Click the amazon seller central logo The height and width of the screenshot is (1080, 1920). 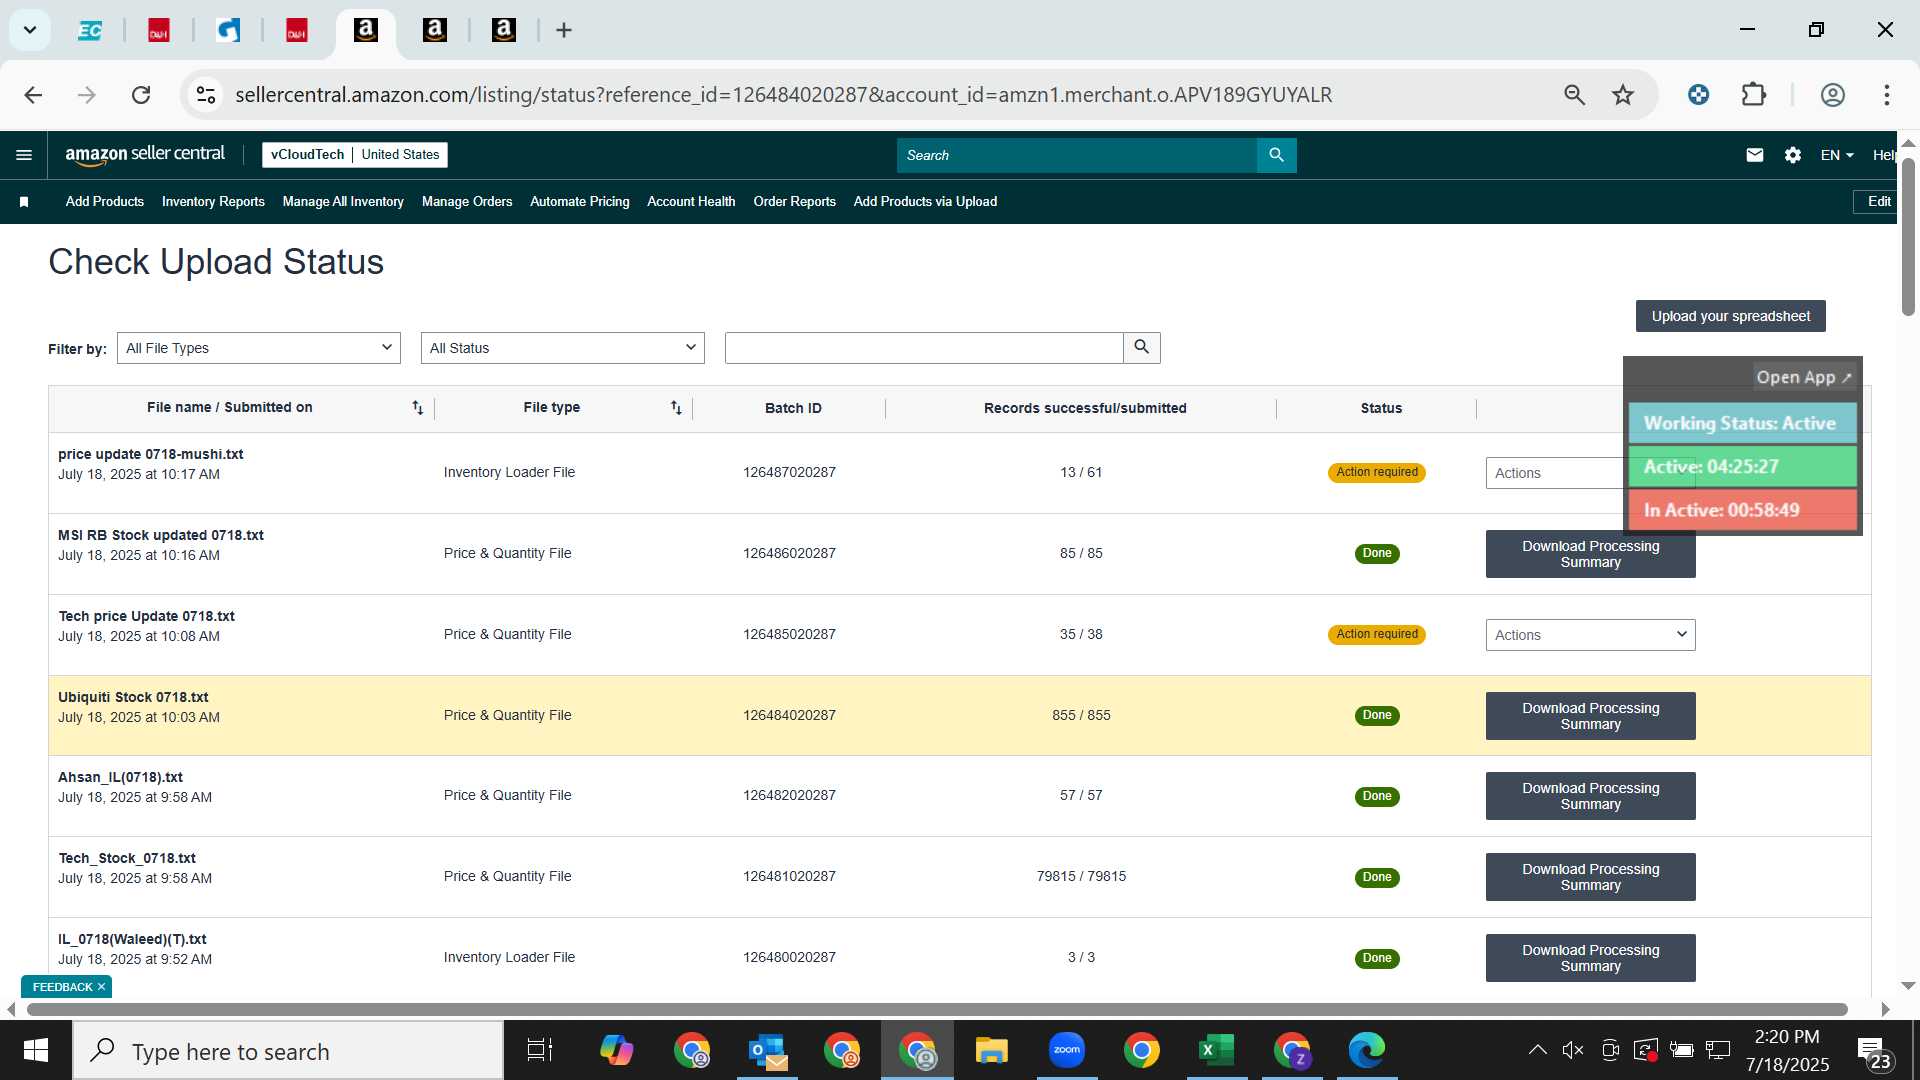pos(145,154)
